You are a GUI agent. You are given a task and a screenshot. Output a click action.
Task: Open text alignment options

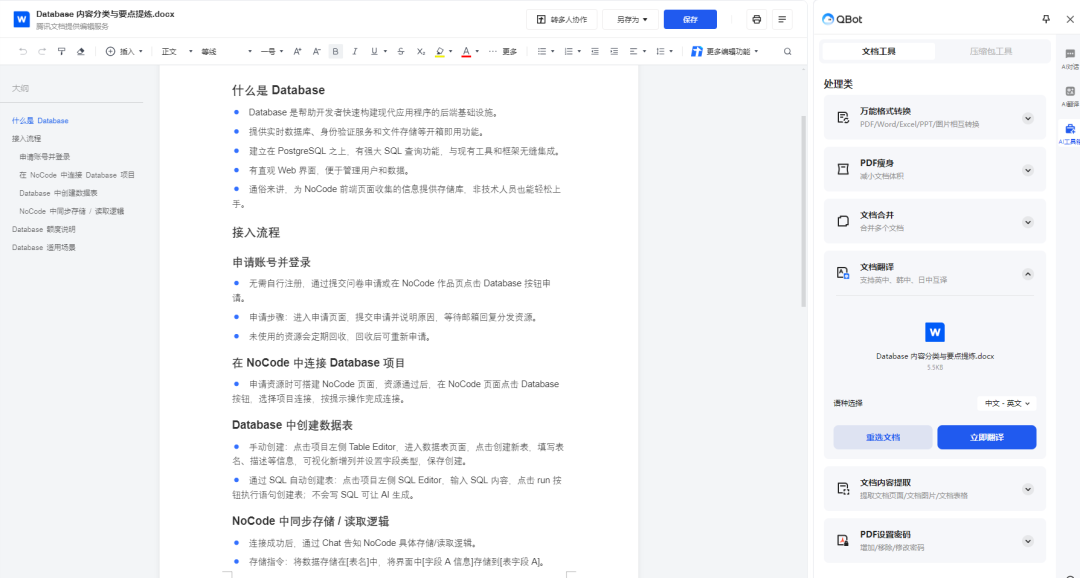tap(637, 51)
